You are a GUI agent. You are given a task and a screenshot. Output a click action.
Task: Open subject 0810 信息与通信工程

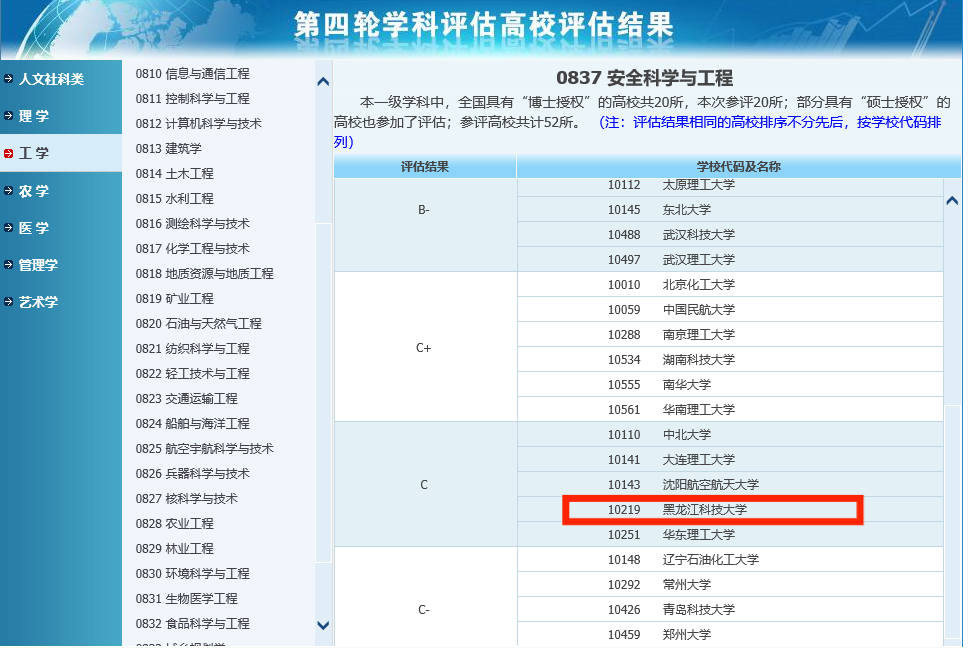pyautogui.click(x=192, y=74)
